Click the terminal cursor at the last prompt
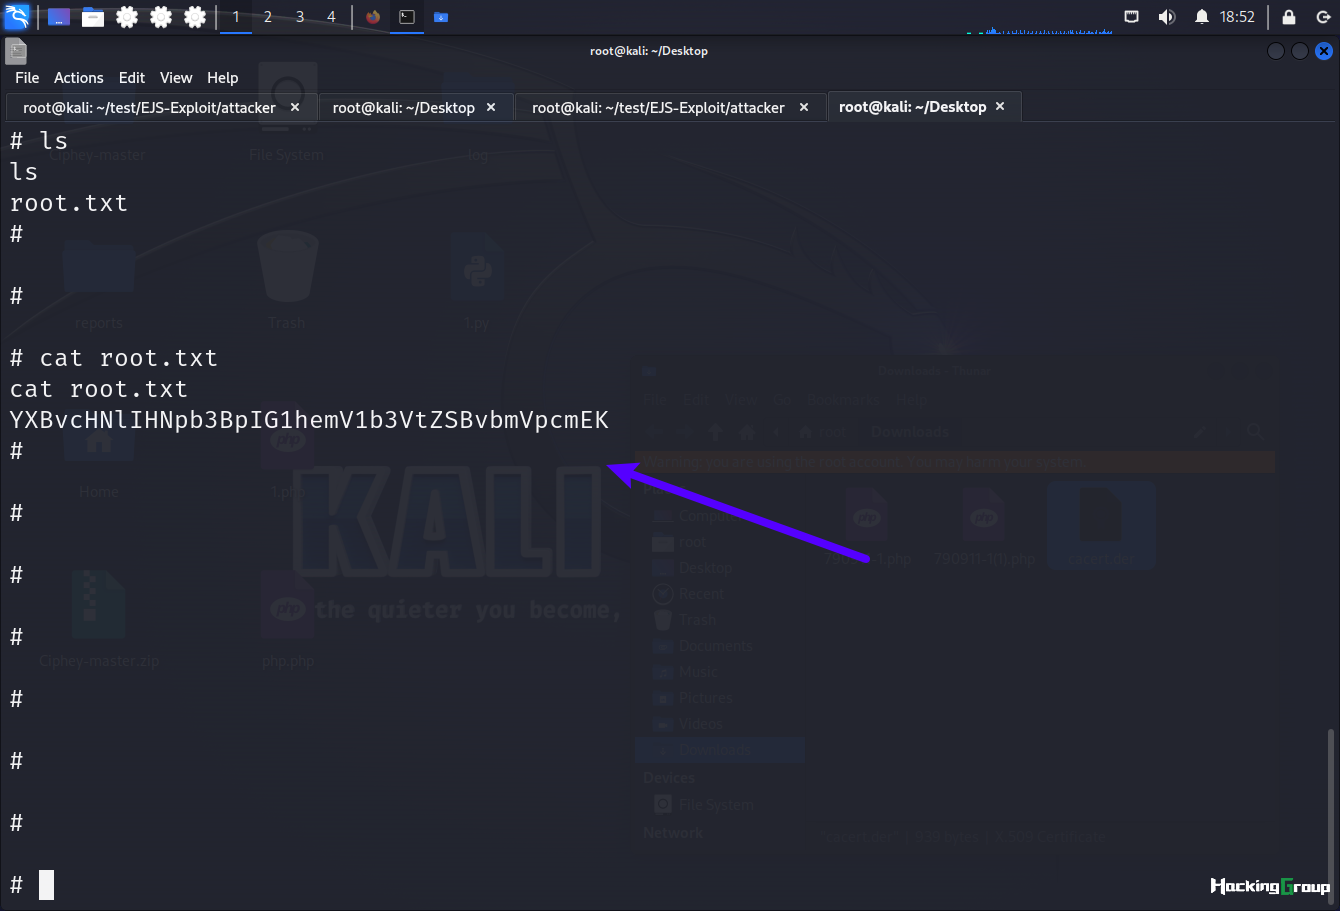This screenshot has height=911, width=1340. (46, 885)
